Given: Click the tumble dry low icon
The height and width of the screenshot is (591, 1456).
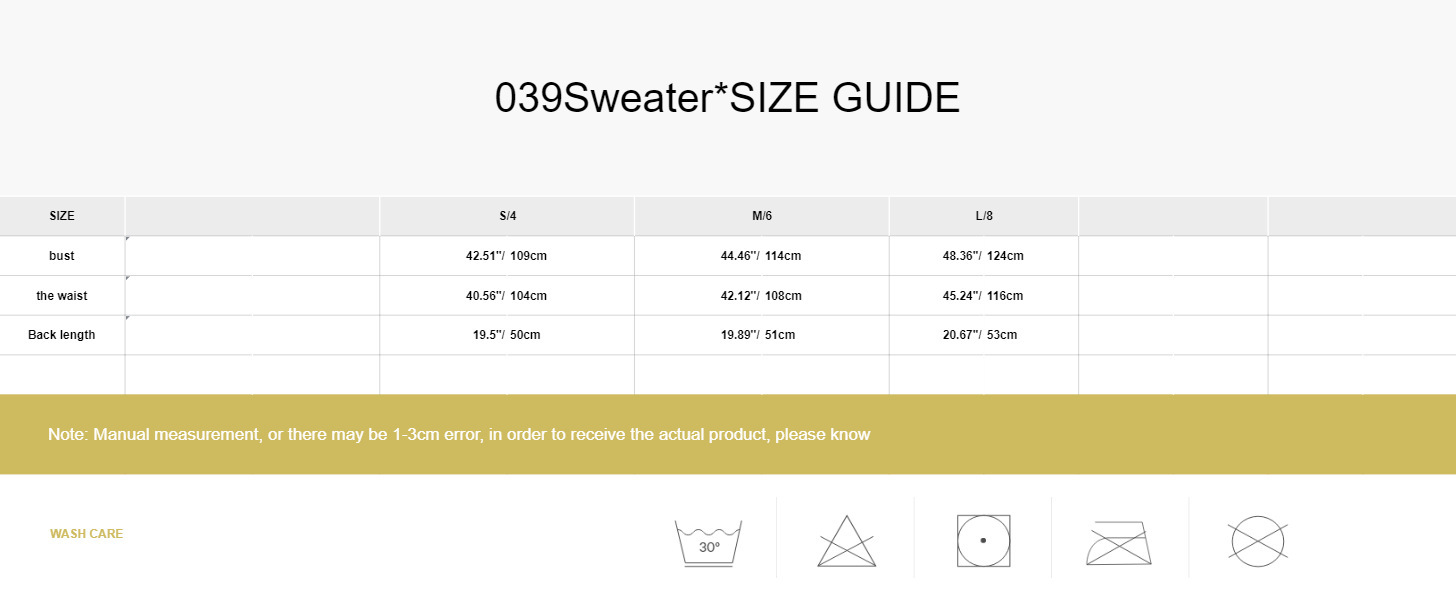Looking at the screenshot, I should 983,540.
